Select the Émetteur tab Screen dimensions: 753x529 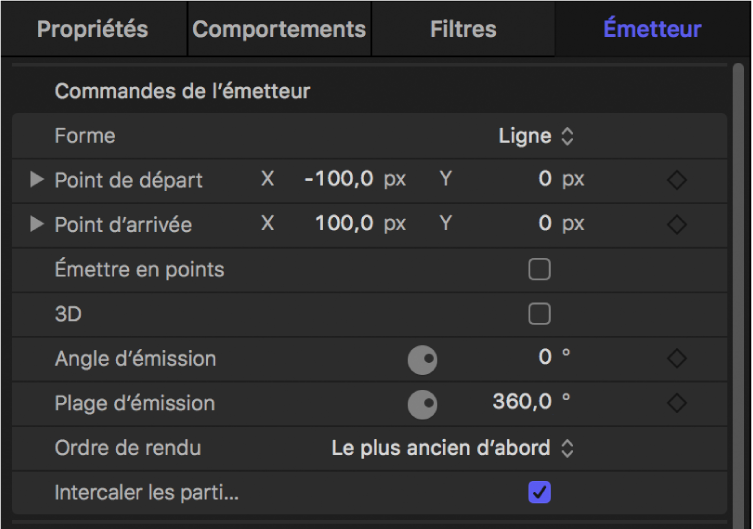tap(652, 29)
